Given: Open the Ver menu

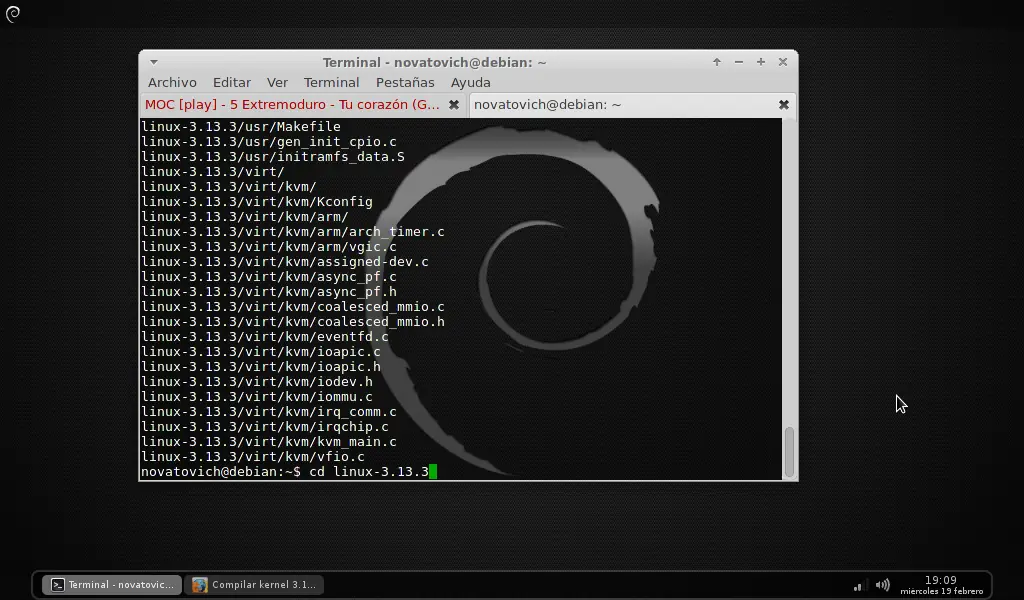Looking at the screenshot, I should 277,82.
